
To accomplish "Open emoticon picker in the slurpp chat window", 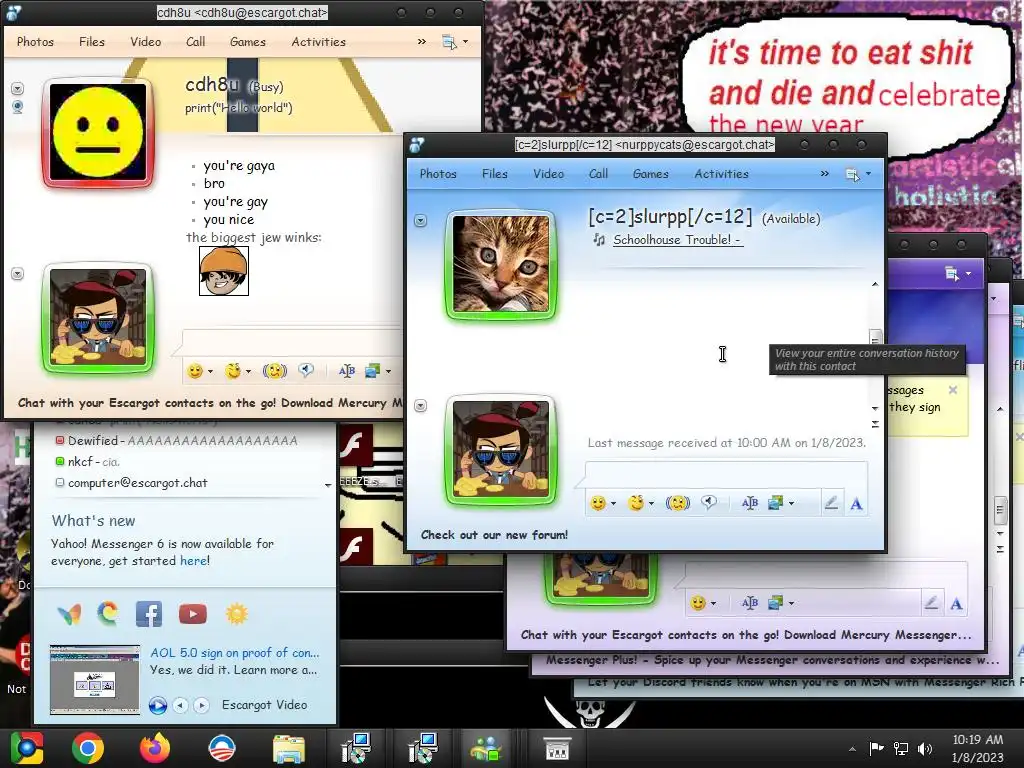I will click(598, 503).
